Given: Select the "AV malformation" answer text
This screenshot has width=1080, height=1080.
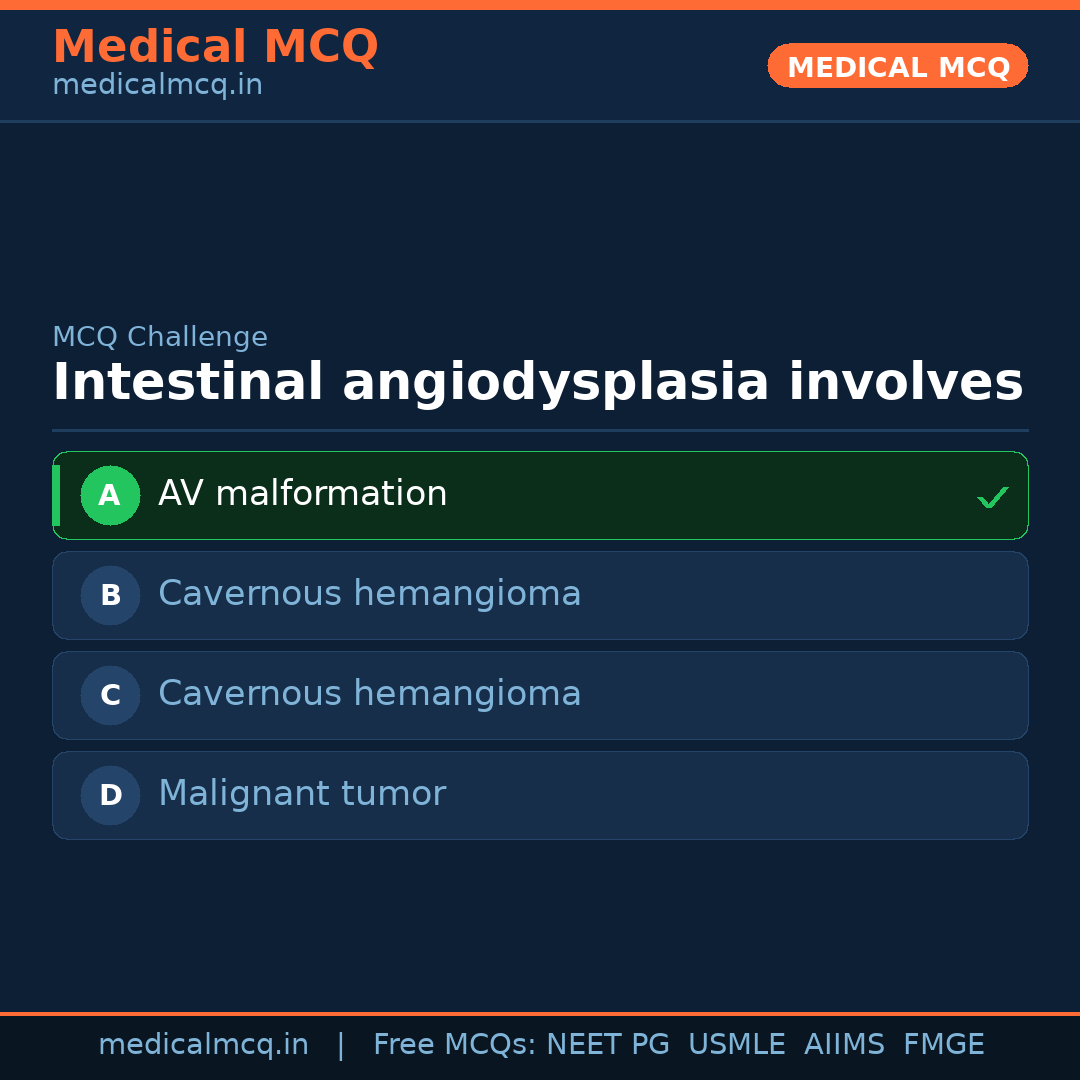Looking at the screenshot, I should click(x=302, y=494).
